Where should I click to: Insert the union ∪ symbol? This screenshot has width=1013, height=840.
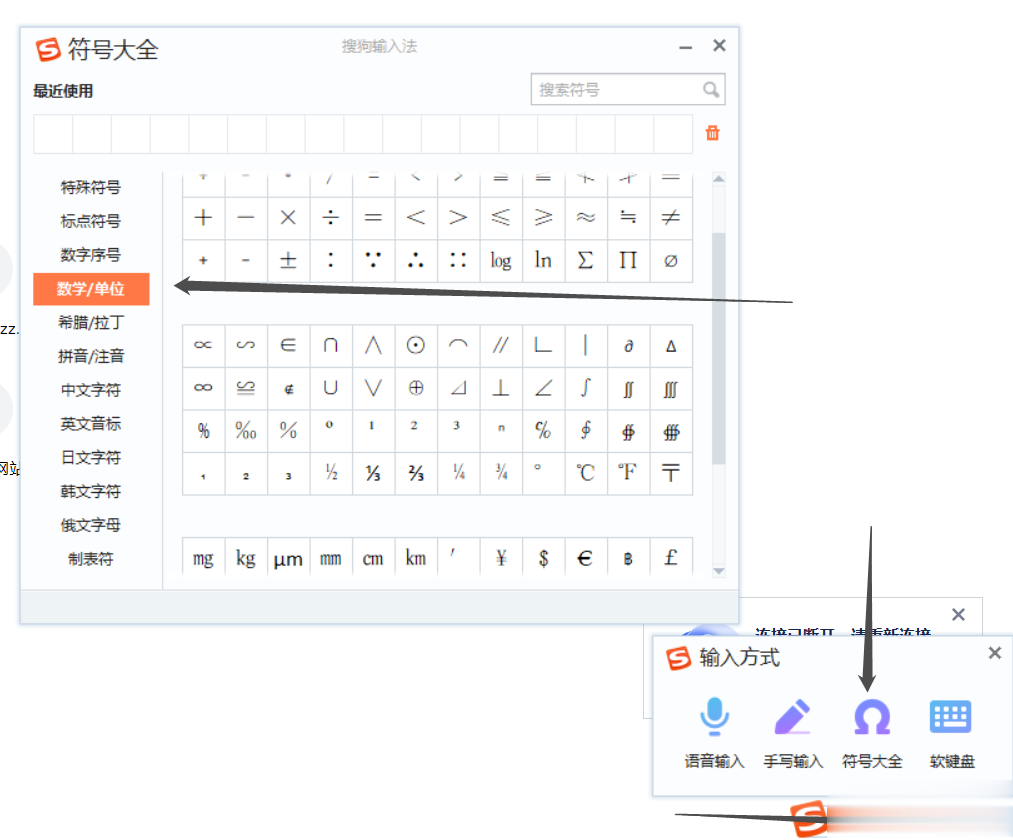331,388
